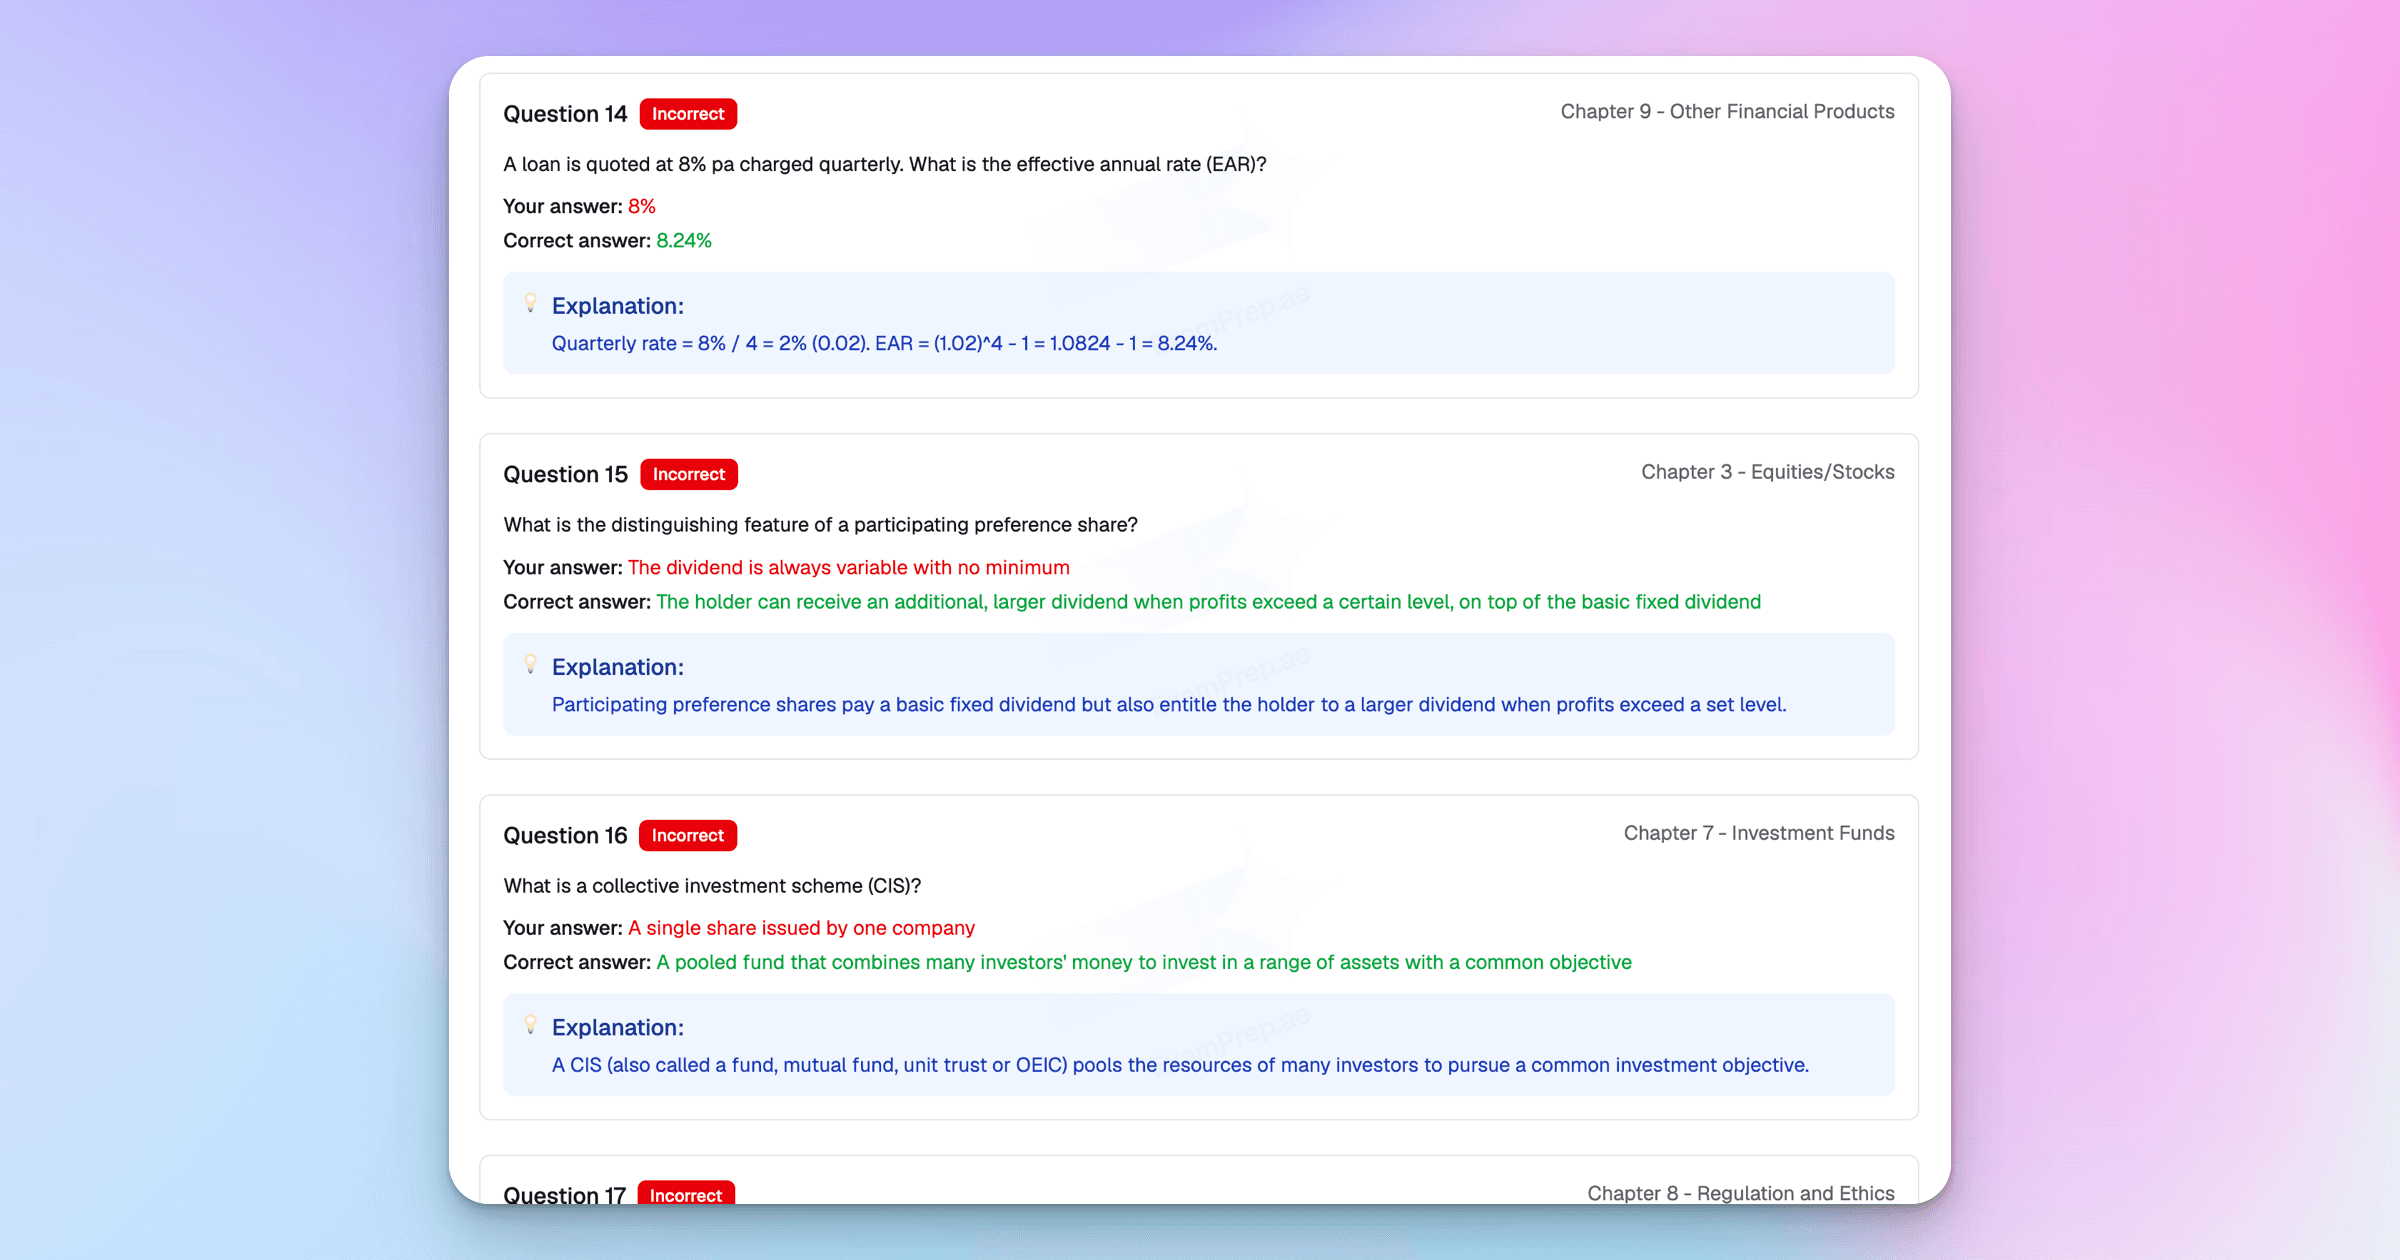2400x1260 pixels.
Task: Click the Explanation heading in Question 15
Action: 618,668
